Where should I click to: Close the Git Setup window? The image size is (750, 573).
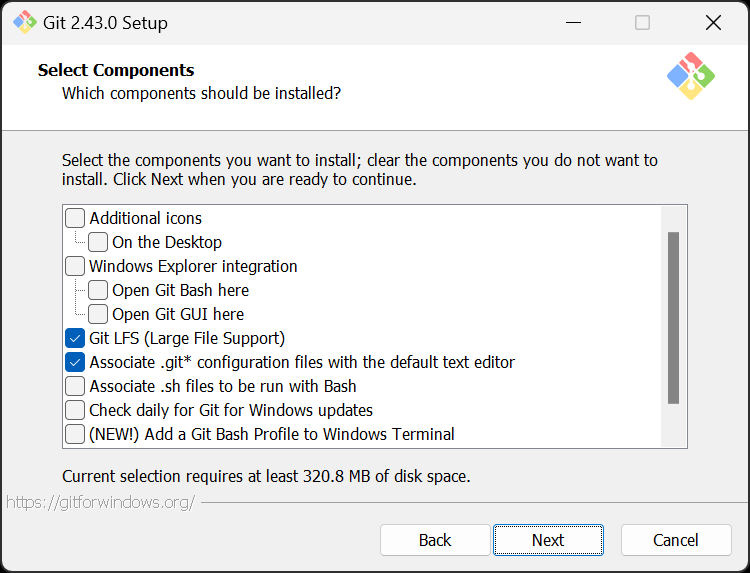click(713, 22)
